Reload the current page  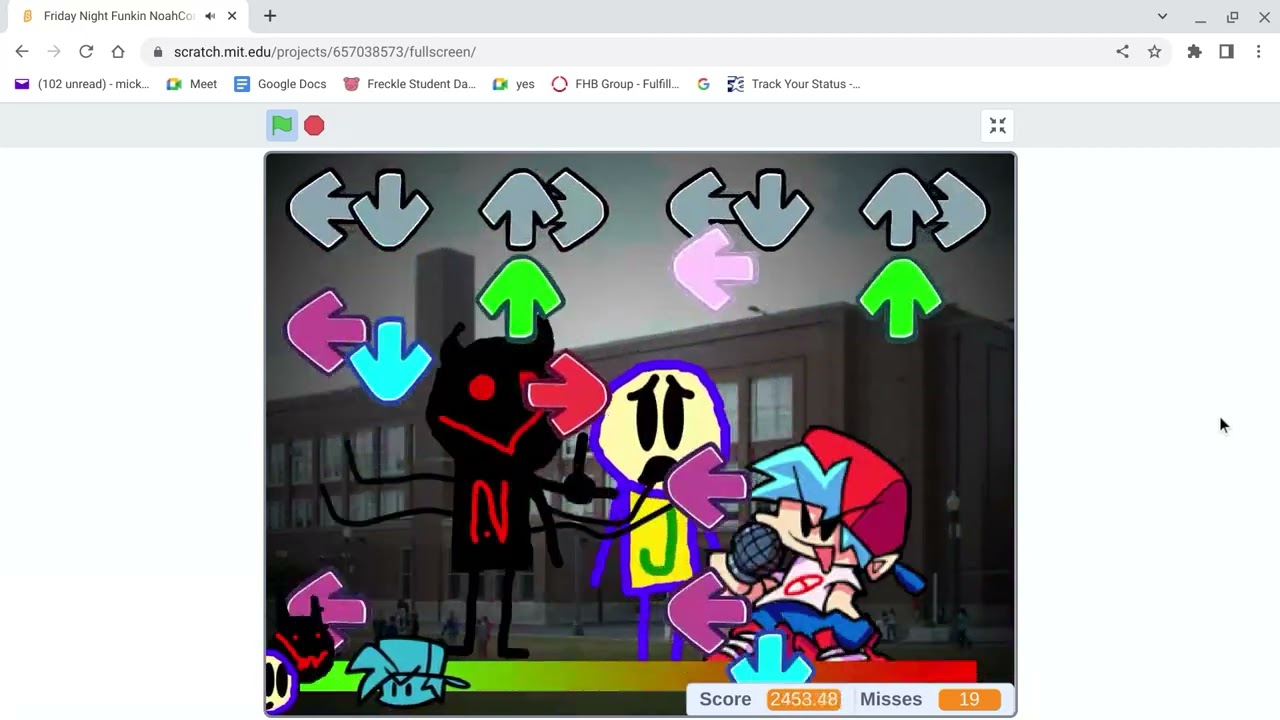pyautogui.click(x=86, y=52)
